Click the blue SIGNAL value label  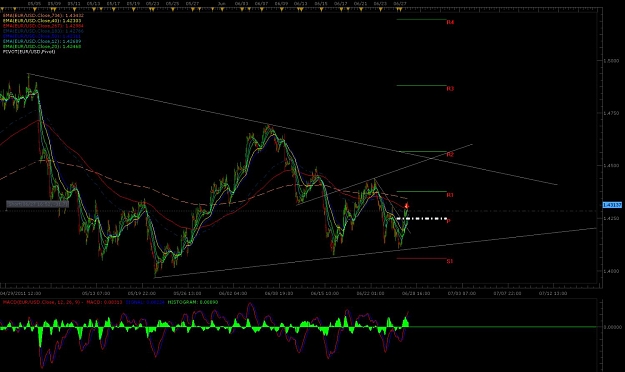[x=145, y=302]
